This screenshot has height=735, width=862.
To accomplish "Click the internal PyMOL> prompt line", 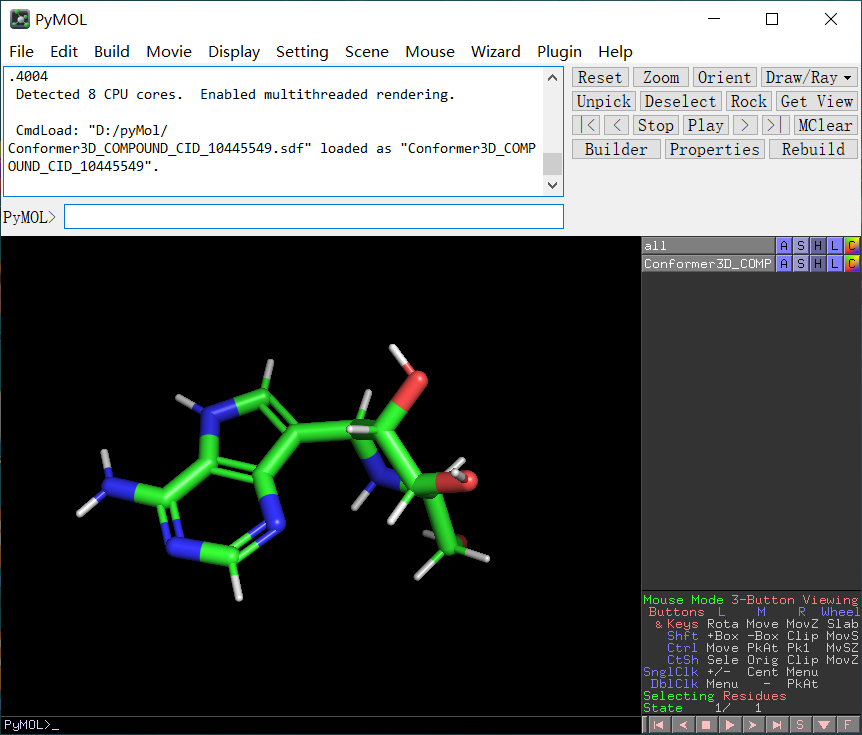I will [321, 725].
